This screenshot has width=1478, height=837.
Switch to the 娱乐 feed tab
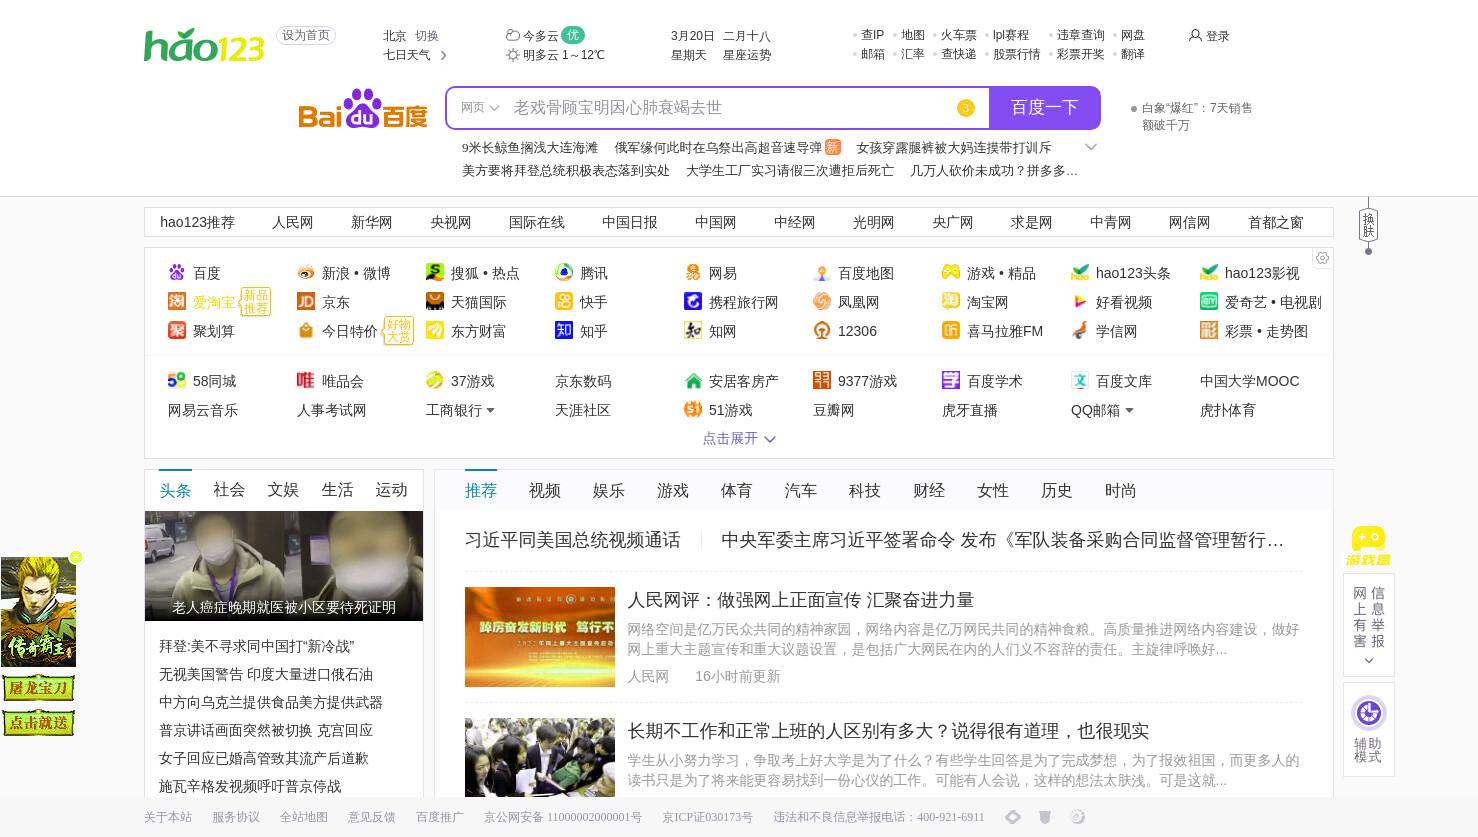tap(609, 490)
